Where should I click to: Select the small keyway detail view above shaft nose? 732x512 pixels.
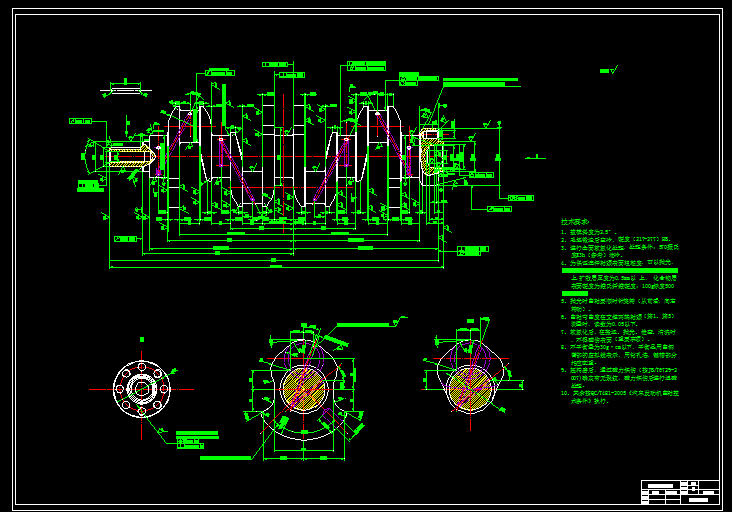(x=126, y=90)
